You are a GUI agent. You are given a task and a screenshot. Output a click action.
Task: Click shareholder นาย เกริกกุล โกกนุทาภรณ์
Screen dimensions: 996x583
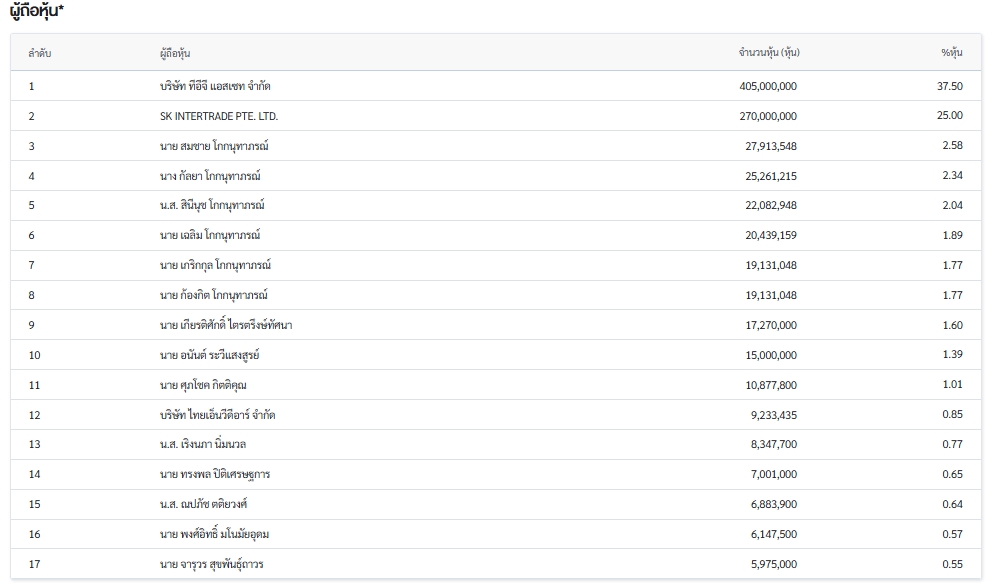[215, 265]
